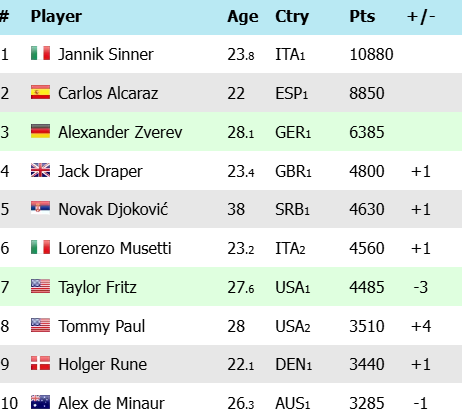Image resolution: width=462 pixels, height=416 pixels.
Task: Click the Italy flag beside Jannik Sinner
Action: coord(40,53)
